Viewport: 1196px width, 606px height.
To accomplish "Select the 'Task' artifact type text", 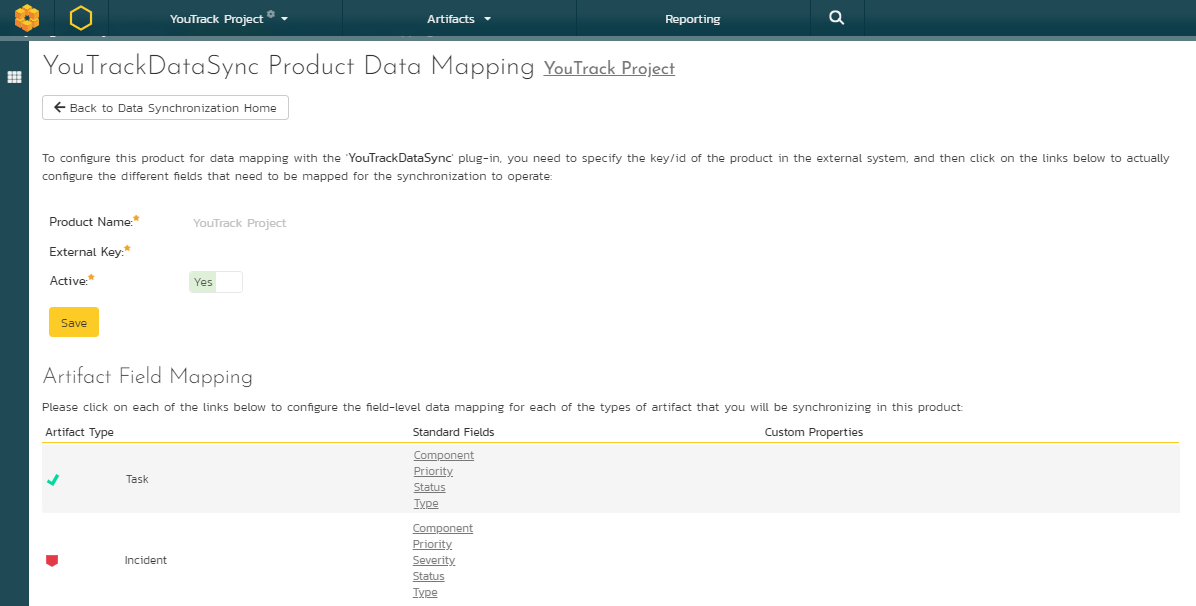I will [137, 479].
